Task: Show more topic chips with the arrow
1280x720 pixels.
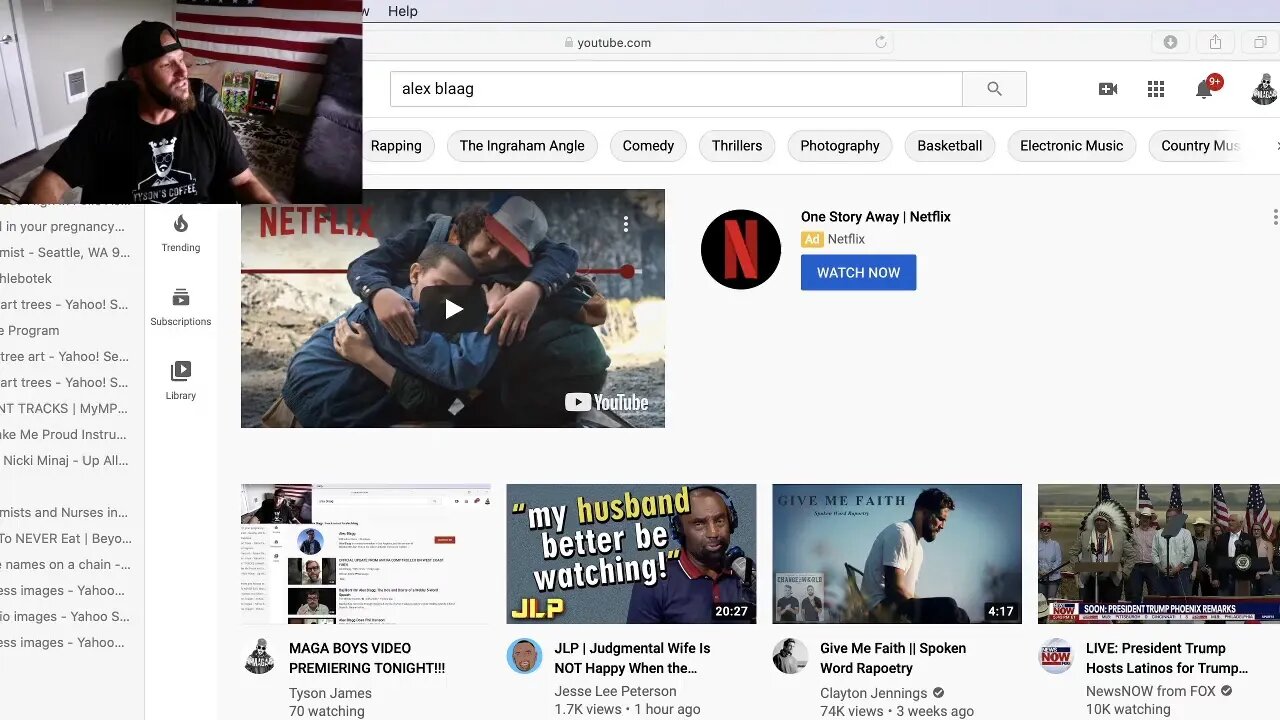Action: point(1277,146)
